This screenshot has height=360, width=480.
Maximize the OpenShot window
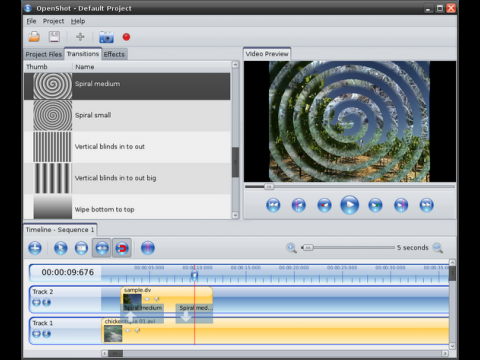(440, 8)
